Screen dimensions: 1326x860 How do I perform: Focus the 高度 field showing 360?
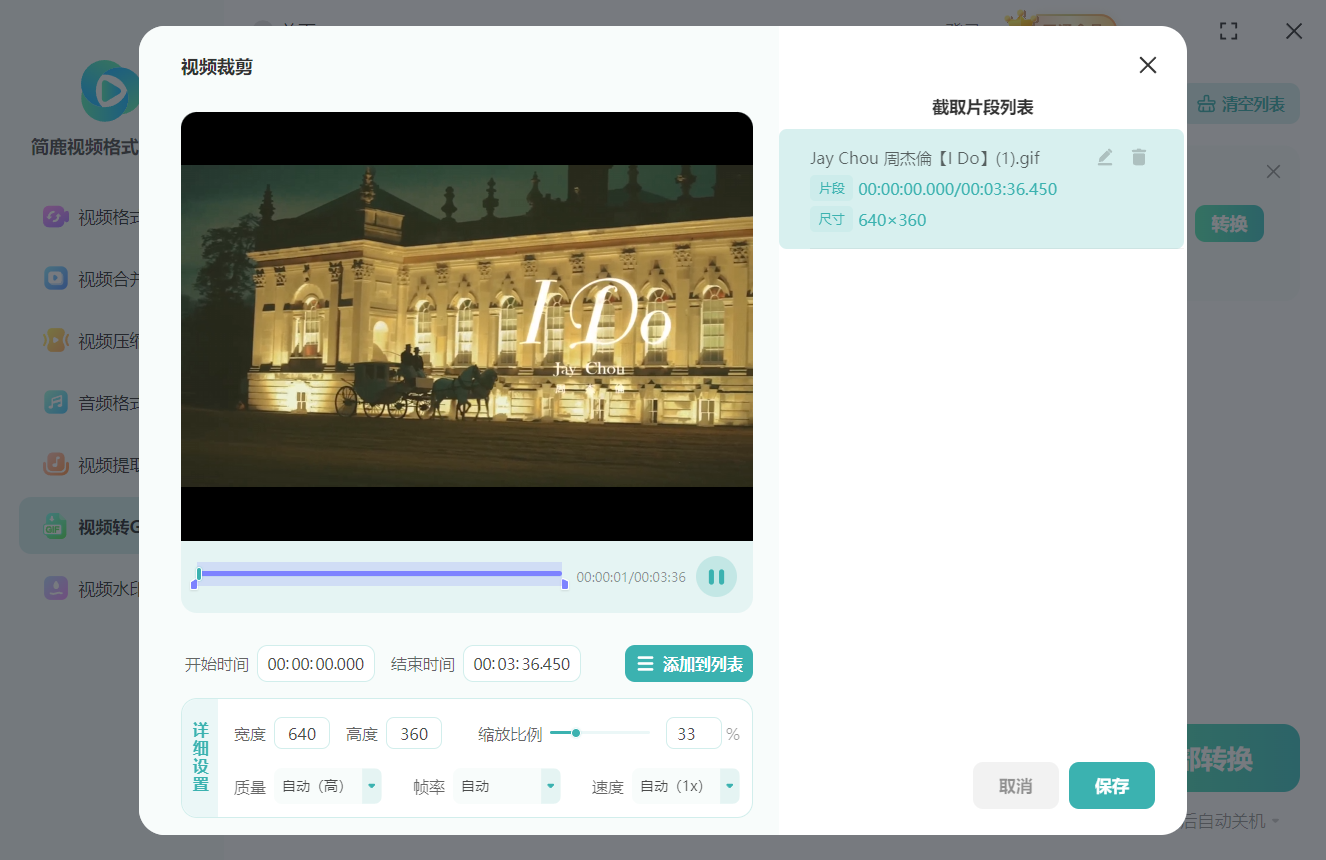point(414,734)
